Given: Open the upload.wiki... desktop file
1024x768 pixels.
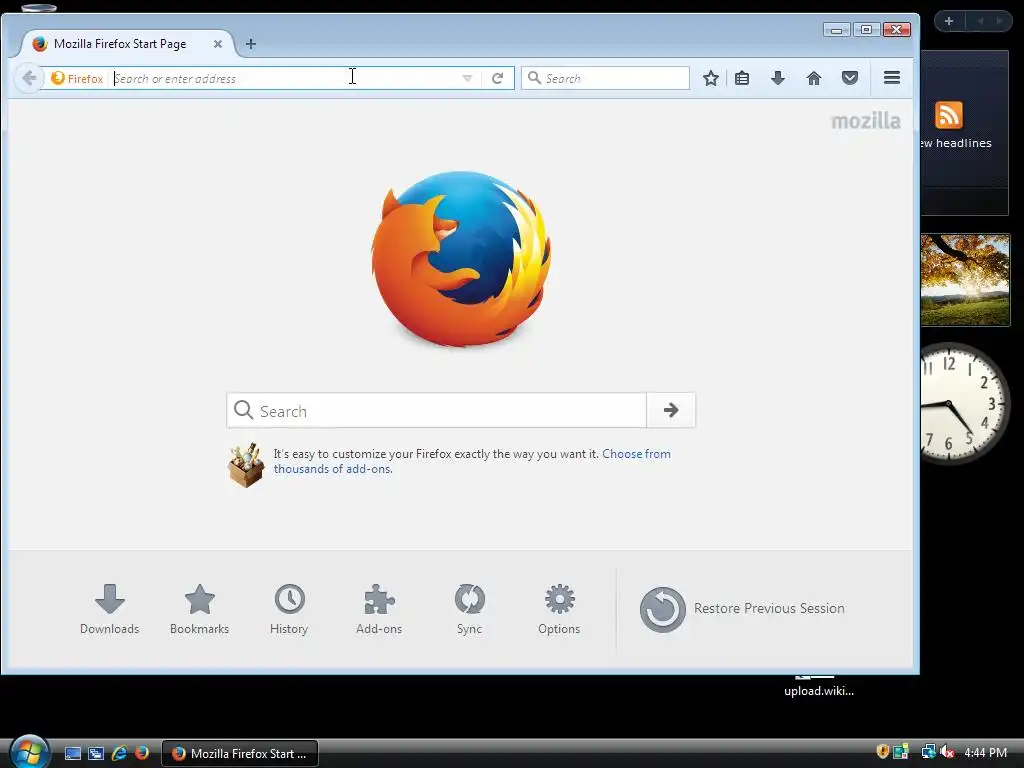Looking at the screenshot, I should pos(819,686).
